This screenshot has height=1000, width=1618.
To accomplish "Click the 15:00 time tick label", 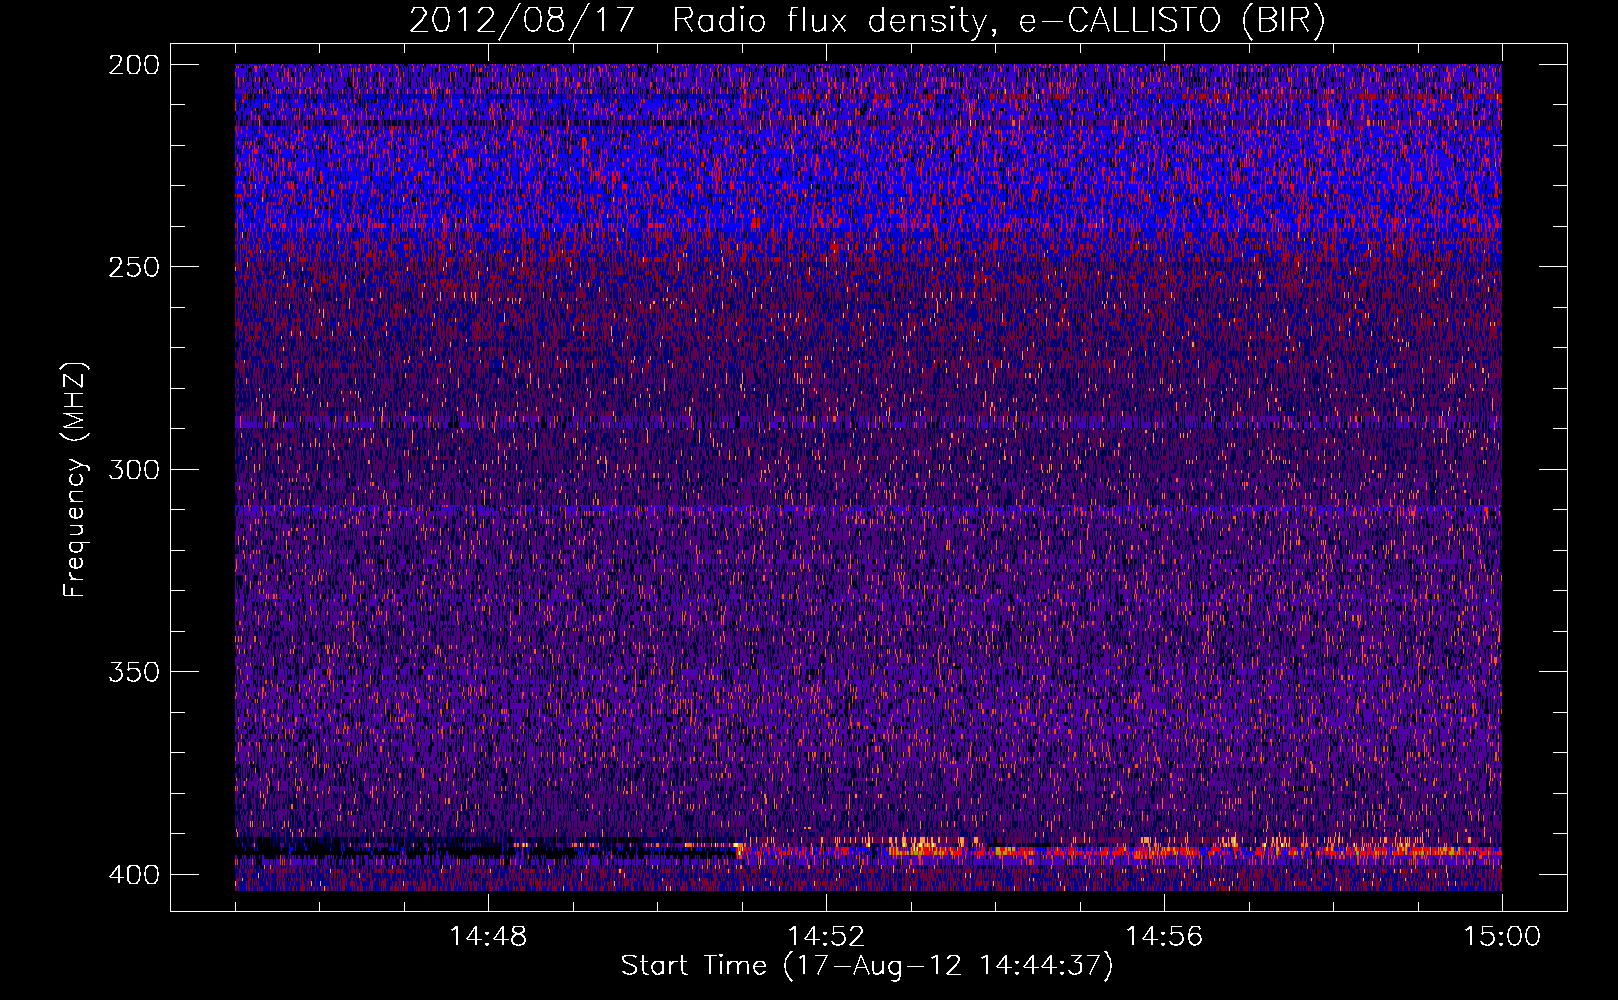I will point(1502,936).
